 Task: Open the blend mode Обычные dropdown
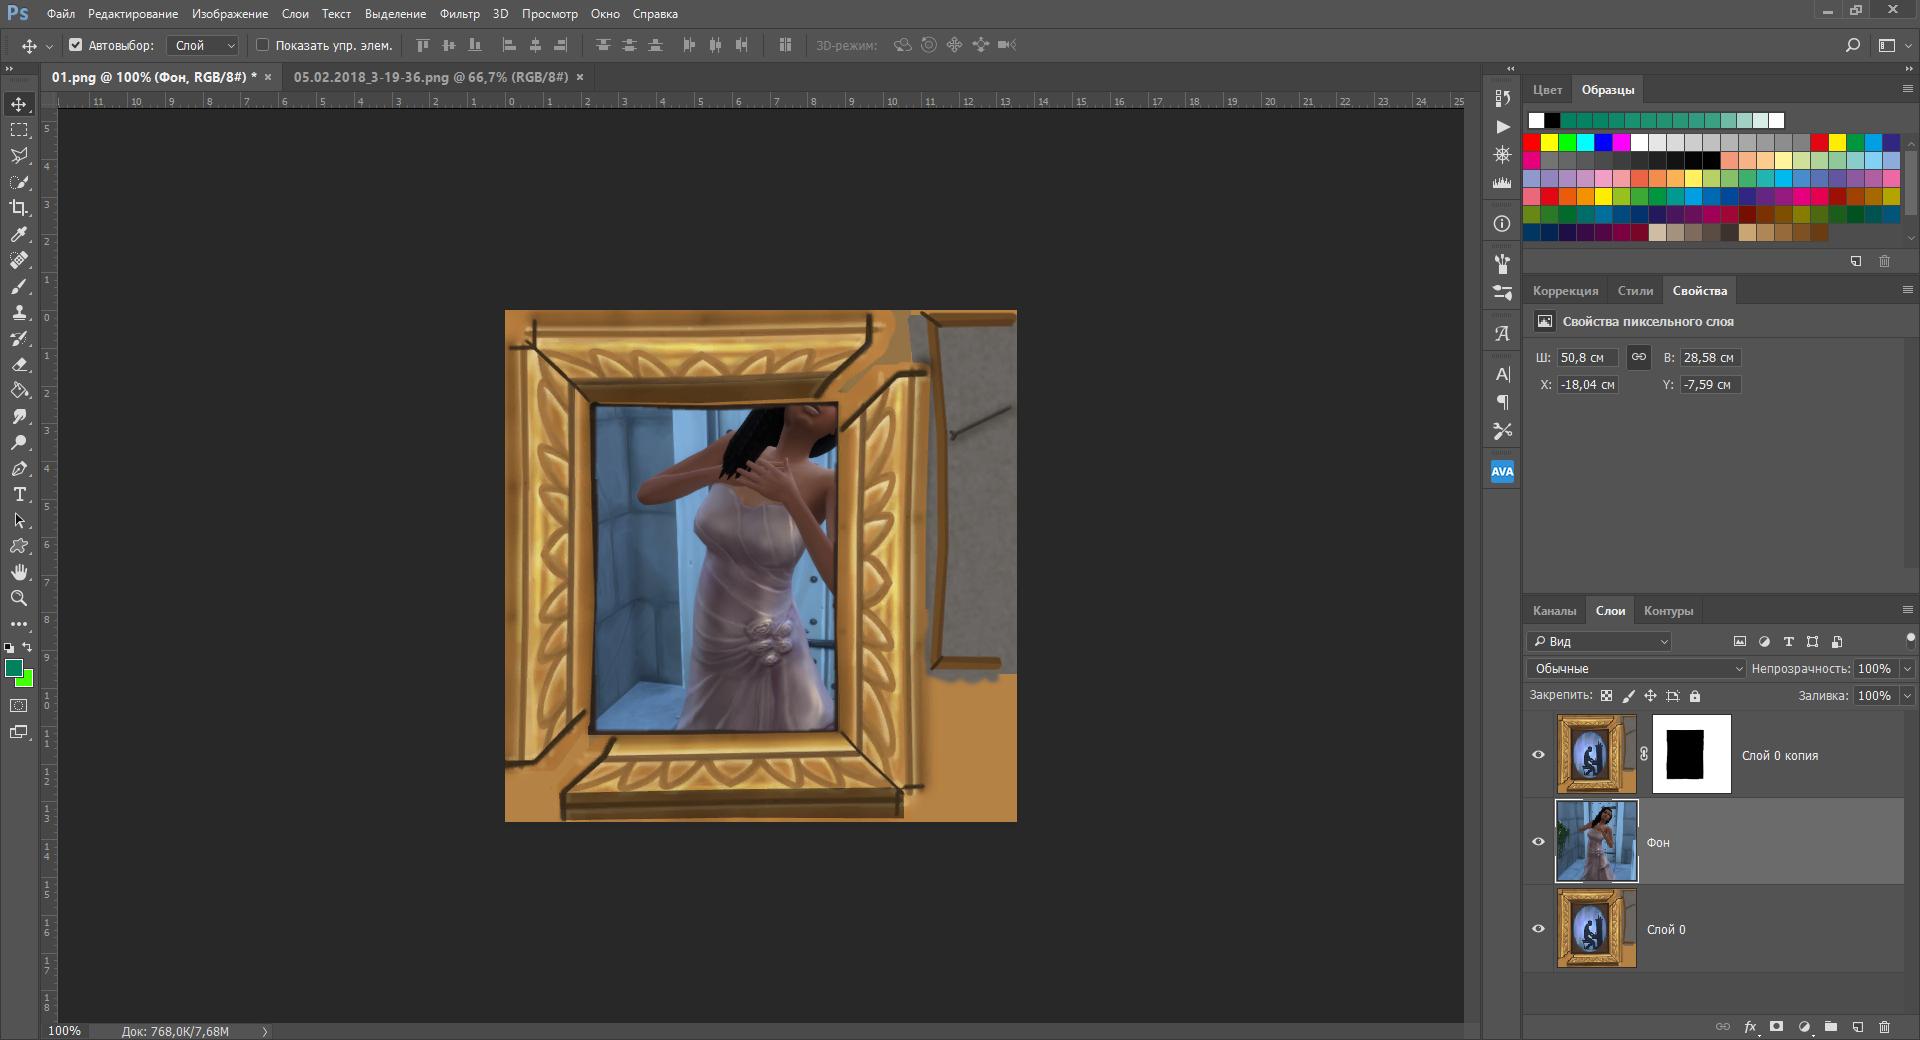click(1636, 669)
